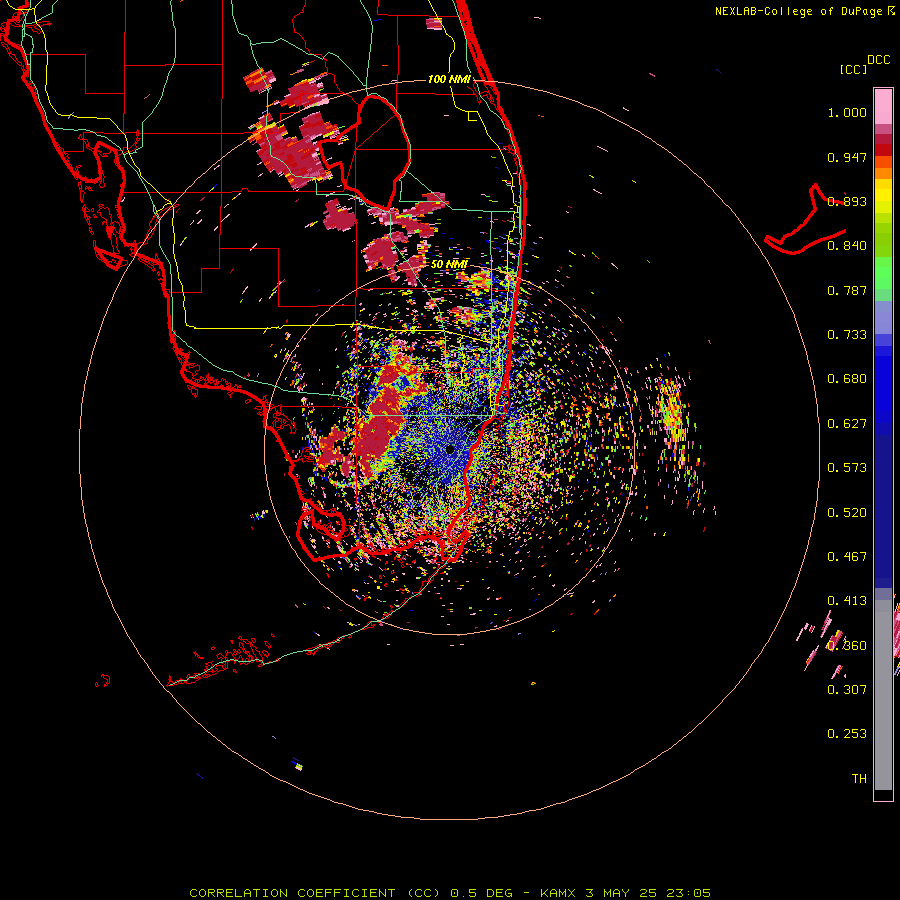
Task: Select the 1.000 value on the scale
Action: pyautogui.click(x=847, y=112)
